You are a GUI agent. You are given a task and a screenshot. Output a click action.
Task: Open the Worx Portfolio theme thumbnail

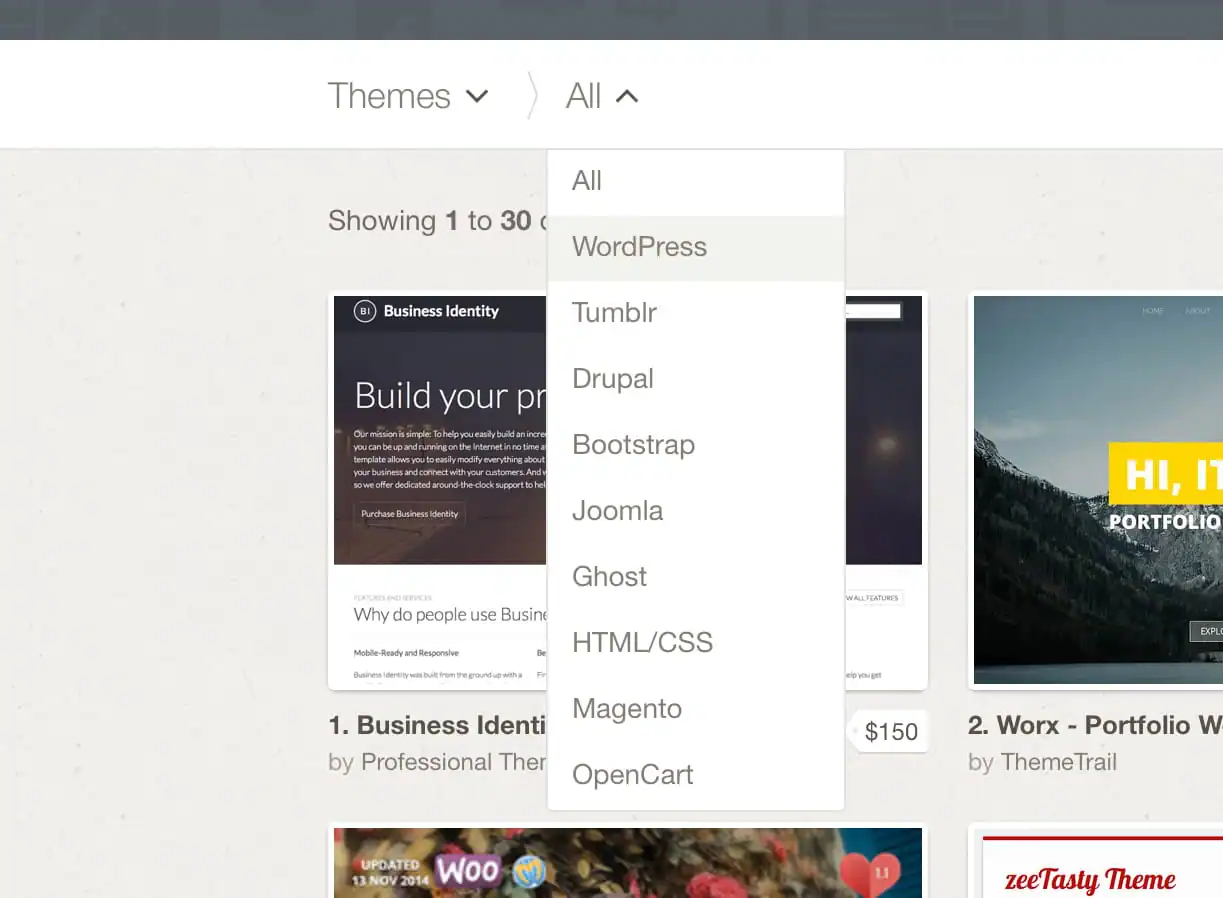[1096, 490]
